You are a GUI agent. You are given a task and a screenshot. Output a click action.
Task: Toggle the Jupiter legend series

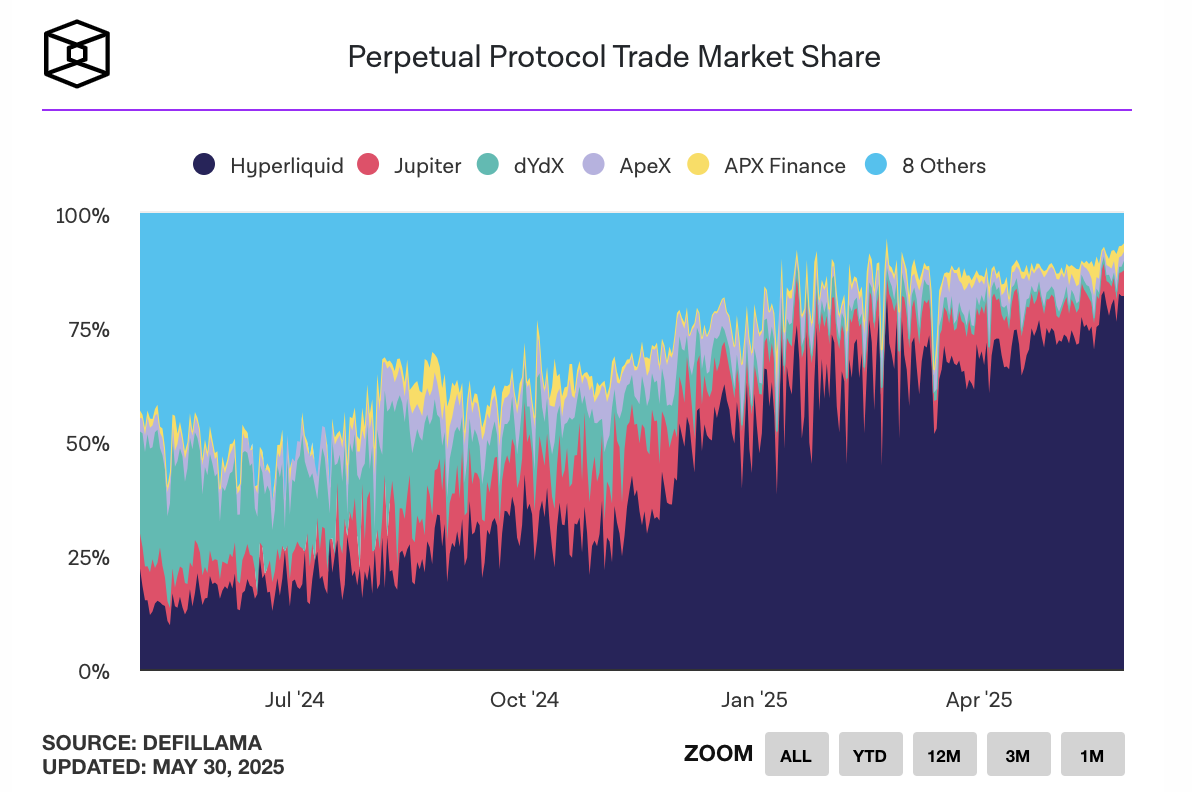427,166
